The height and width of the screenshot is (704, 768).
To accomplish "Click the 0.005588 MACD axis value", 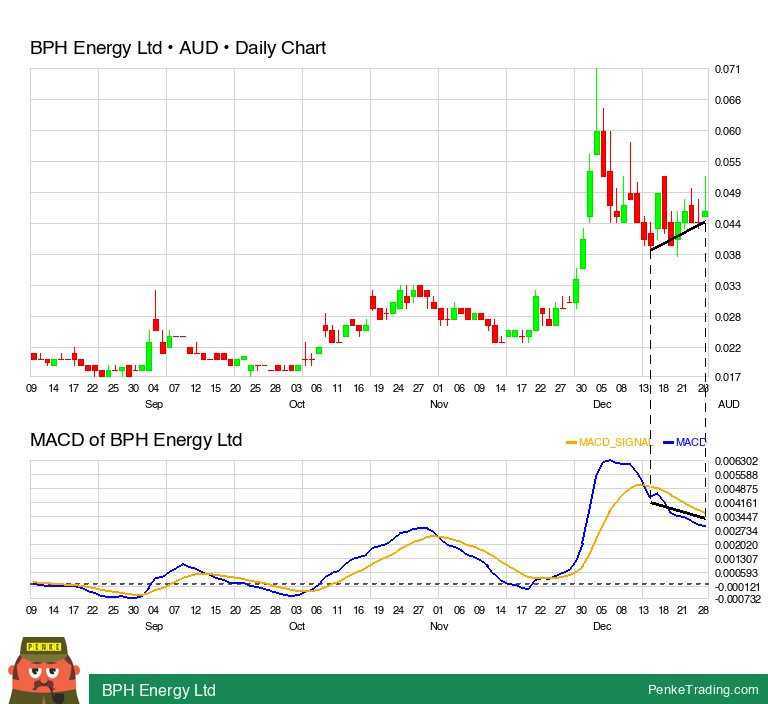I will [736, 475].
